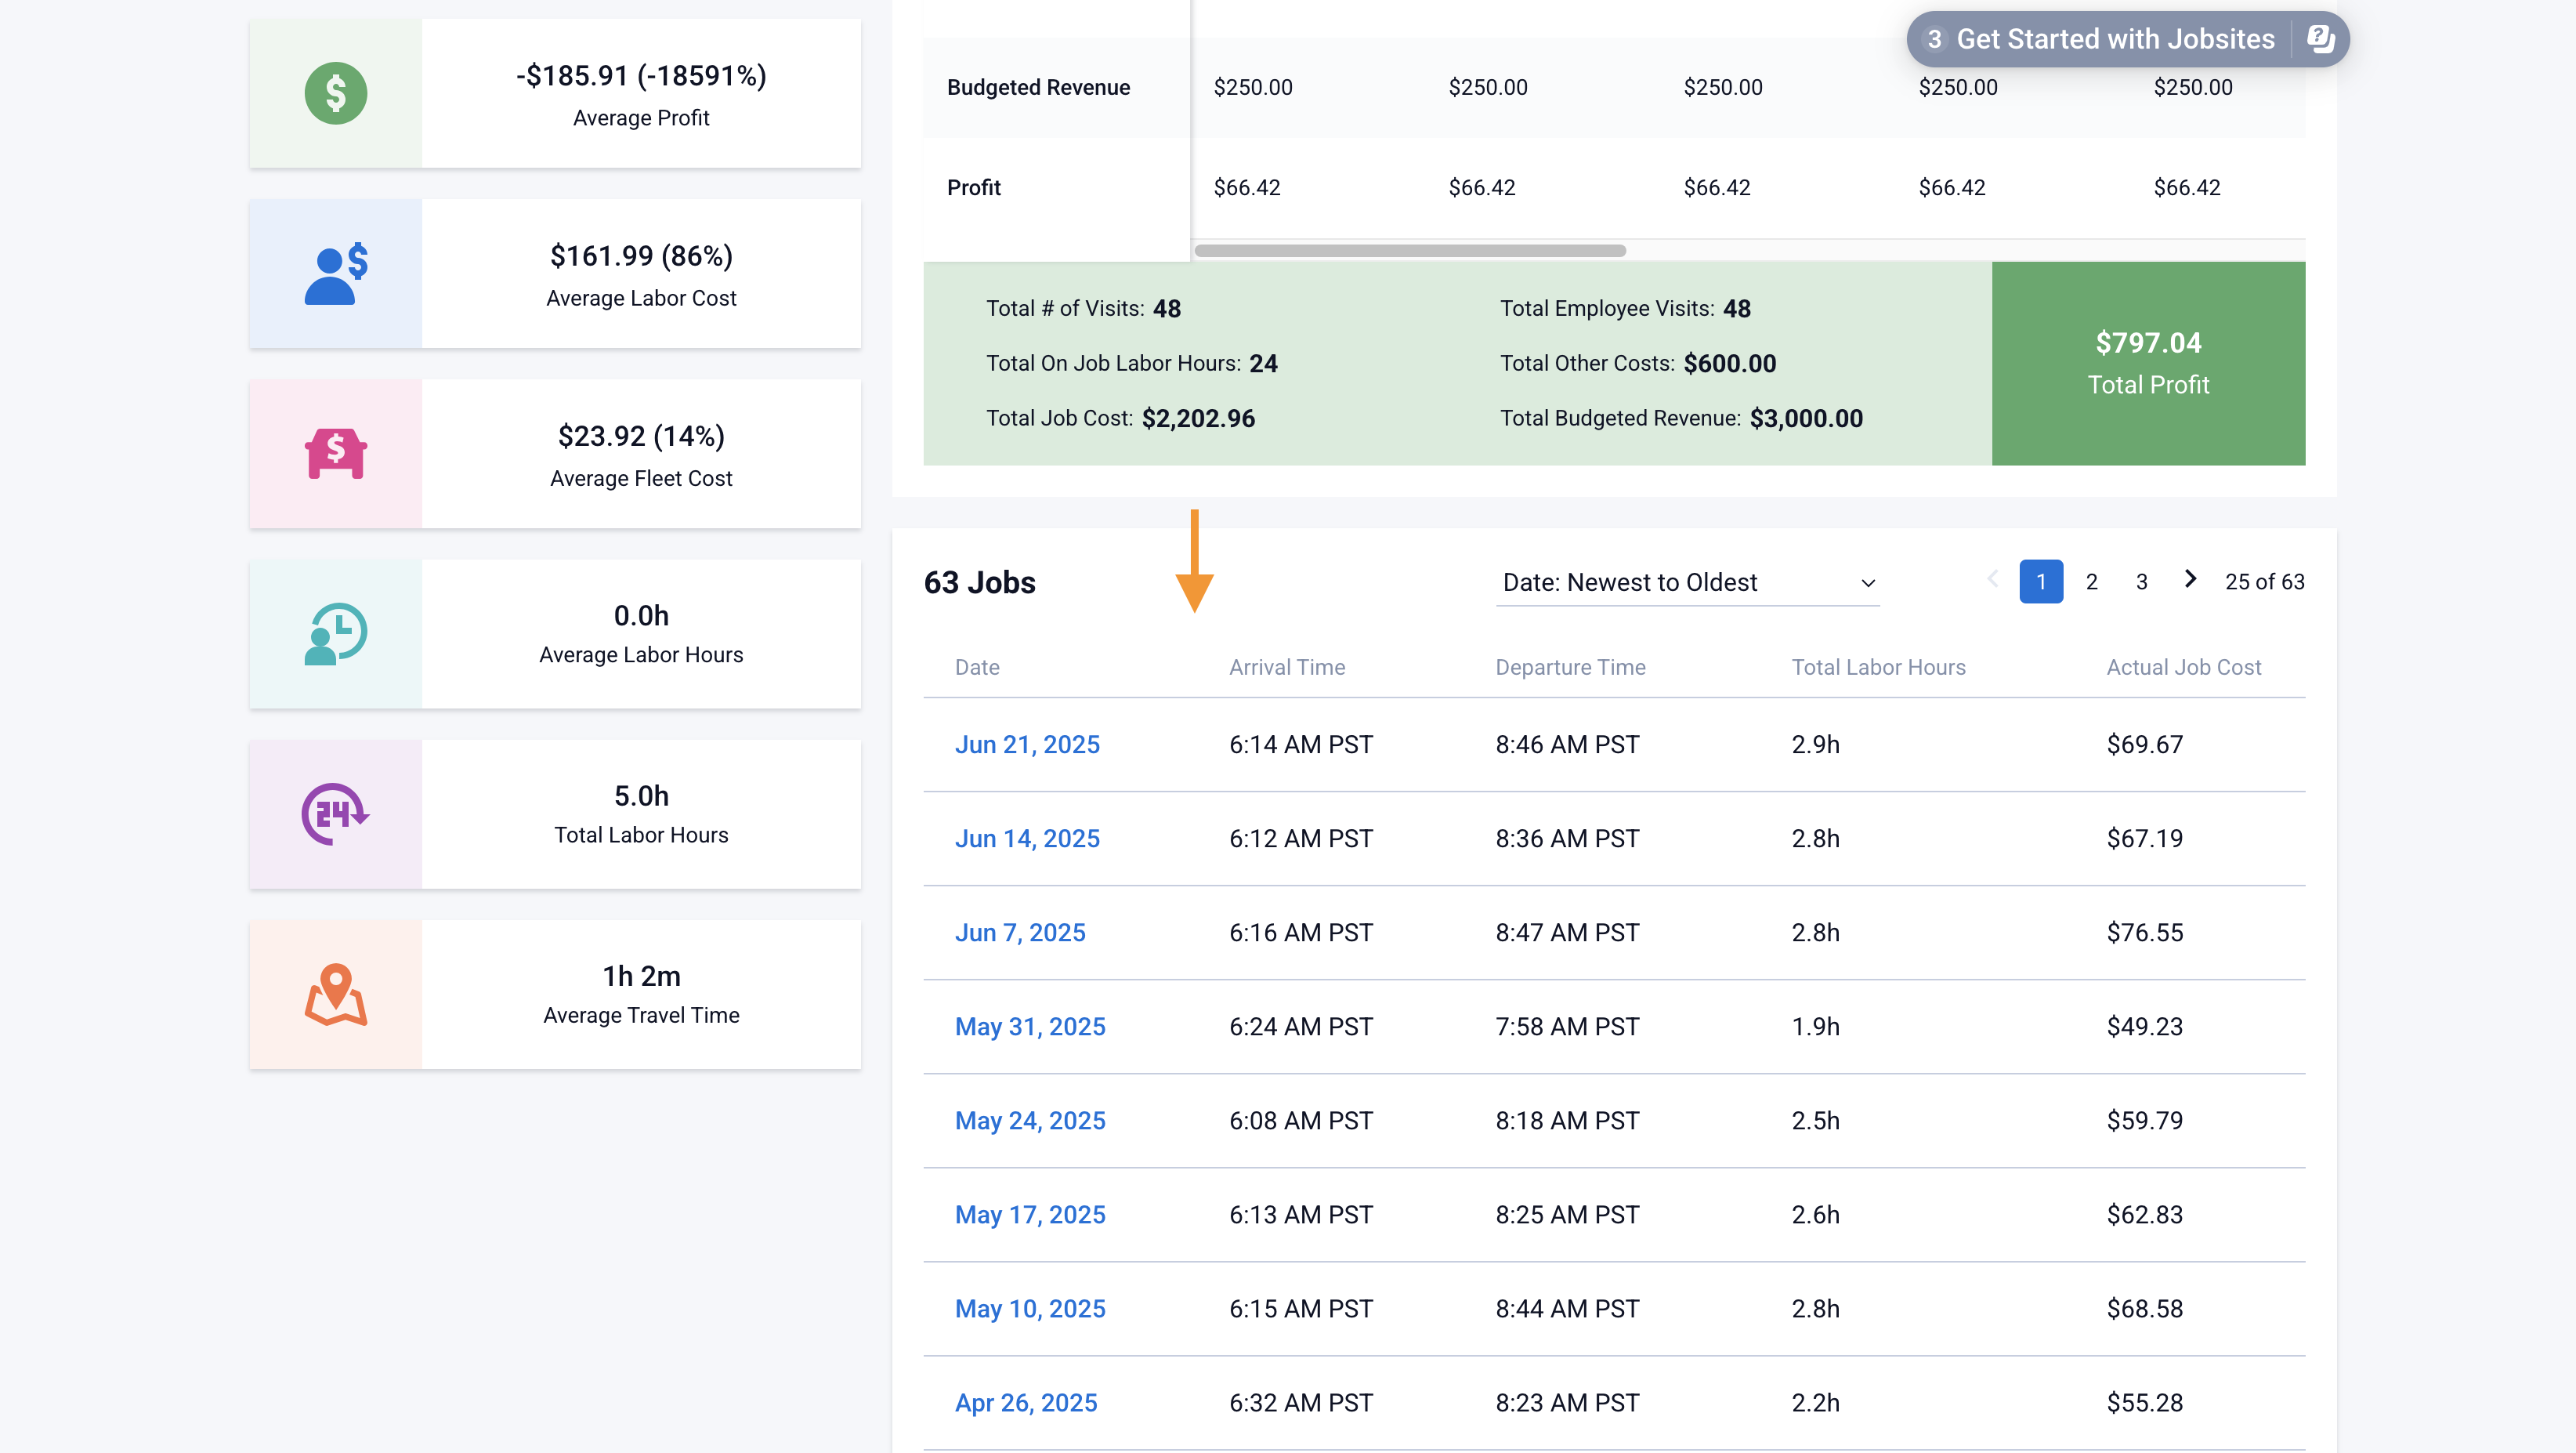Click the sort dropdown chevron arrow
Image resolution: width=2576 pixels, height=1453 pixels.
pyautogui.click(x=1867, y=583)
